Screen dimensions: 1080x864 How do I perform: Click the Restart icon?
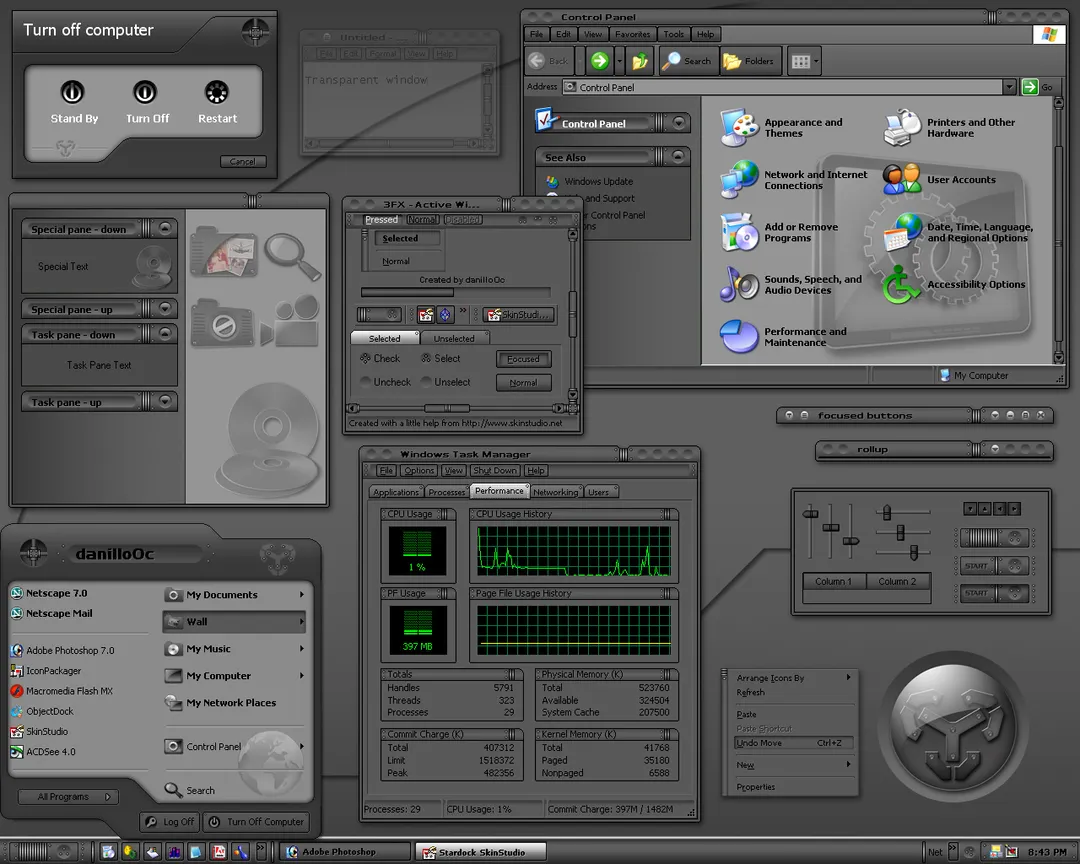[x=216, y=92]
